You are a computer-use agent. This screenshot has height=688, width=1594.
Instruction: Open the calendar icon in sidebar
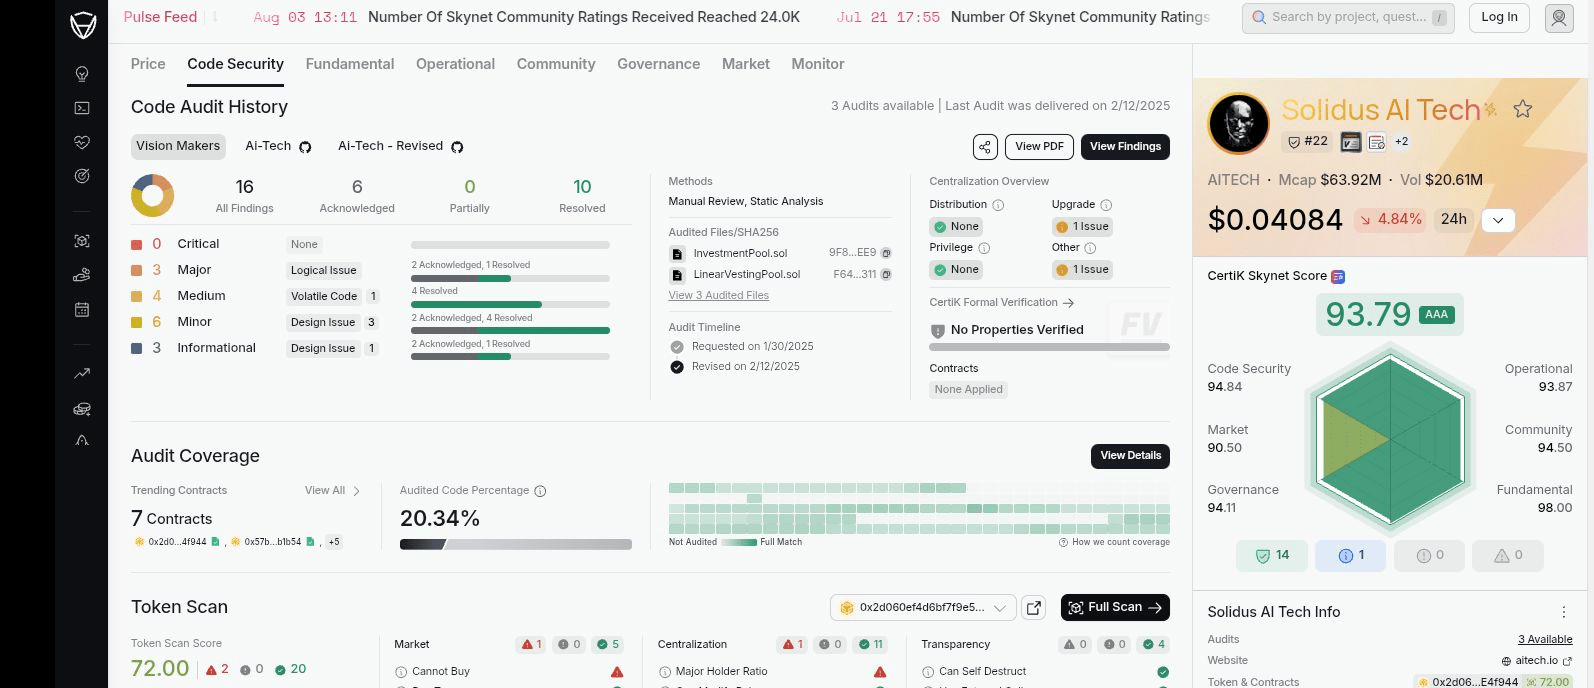point(82,310)
